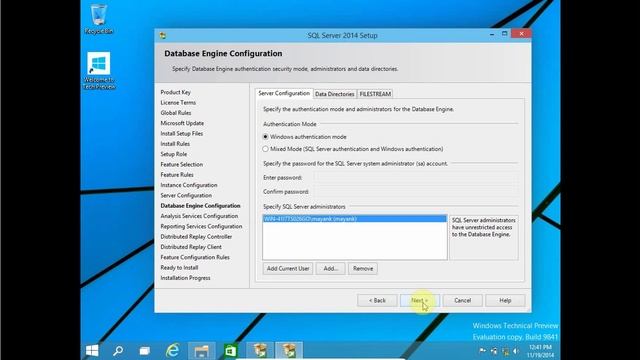The image size is (640, 360).
Task: Maximize the SQL Server 2014 Setup window
Action: [504, 34]
